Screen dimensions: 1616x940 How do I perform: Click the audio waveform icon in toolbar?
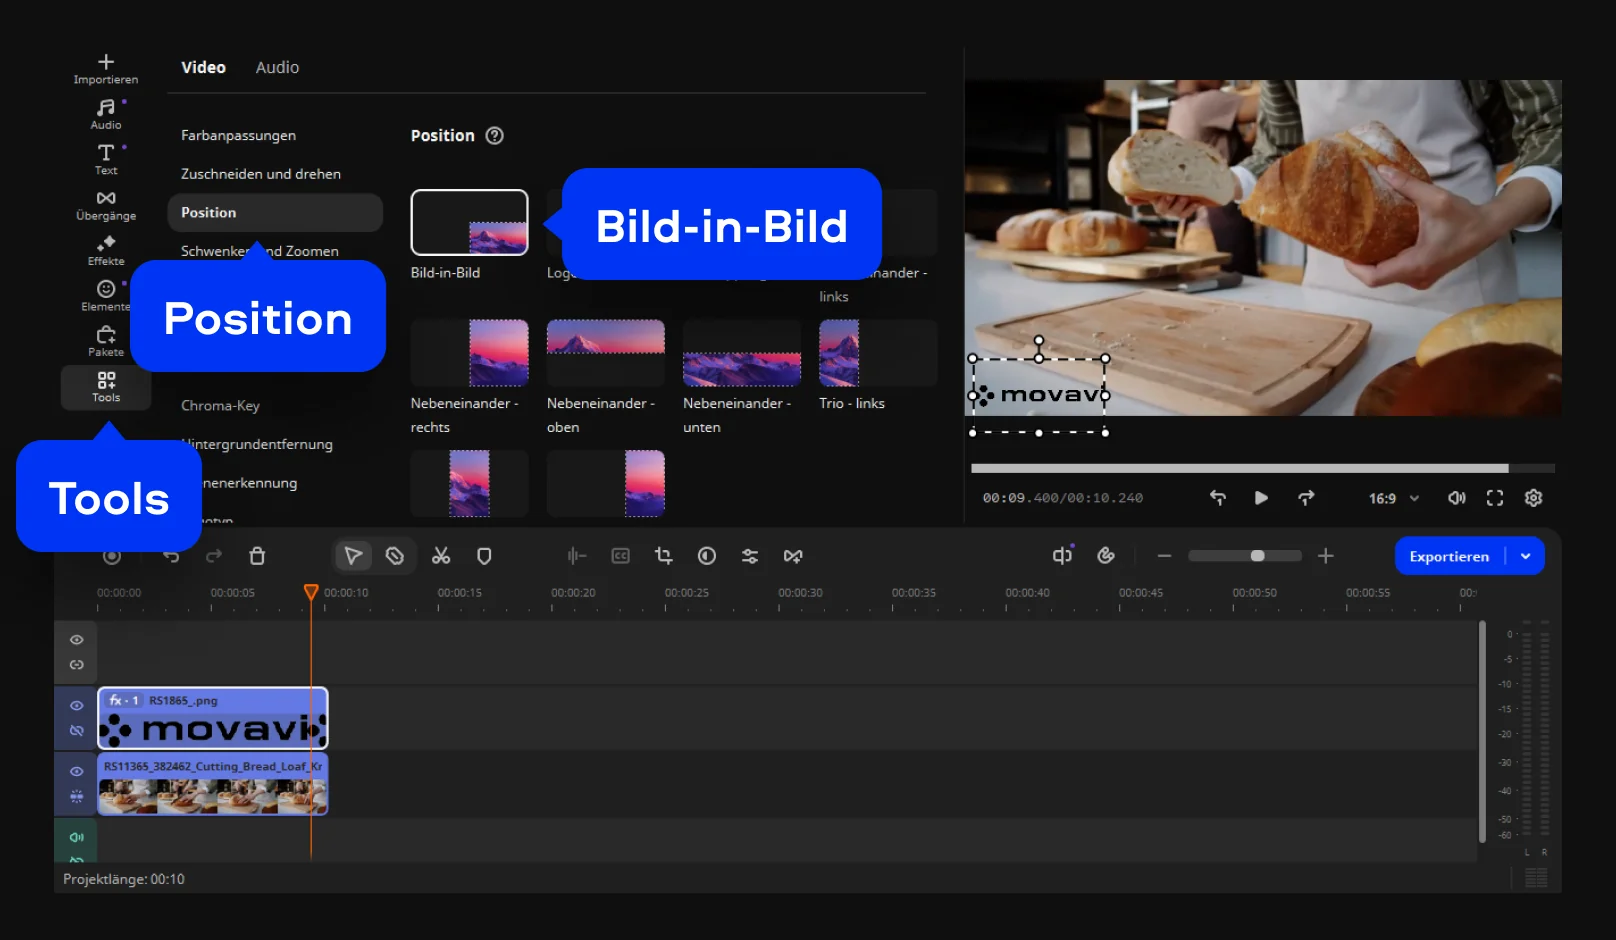coord(577,556)
